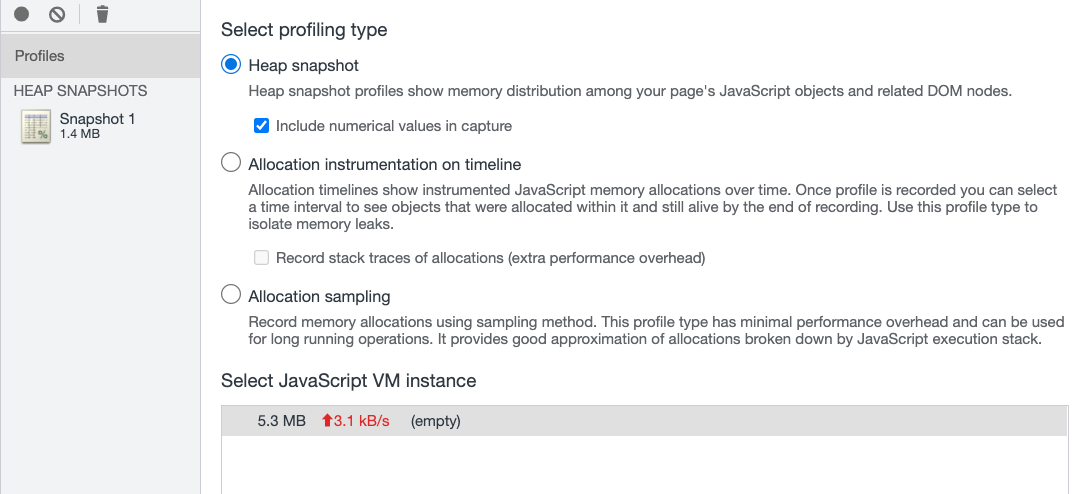This screenshot has height=494, width=1085.
Task: Click the Allocation instrumentation on timeline label
Action: (384, 164)
